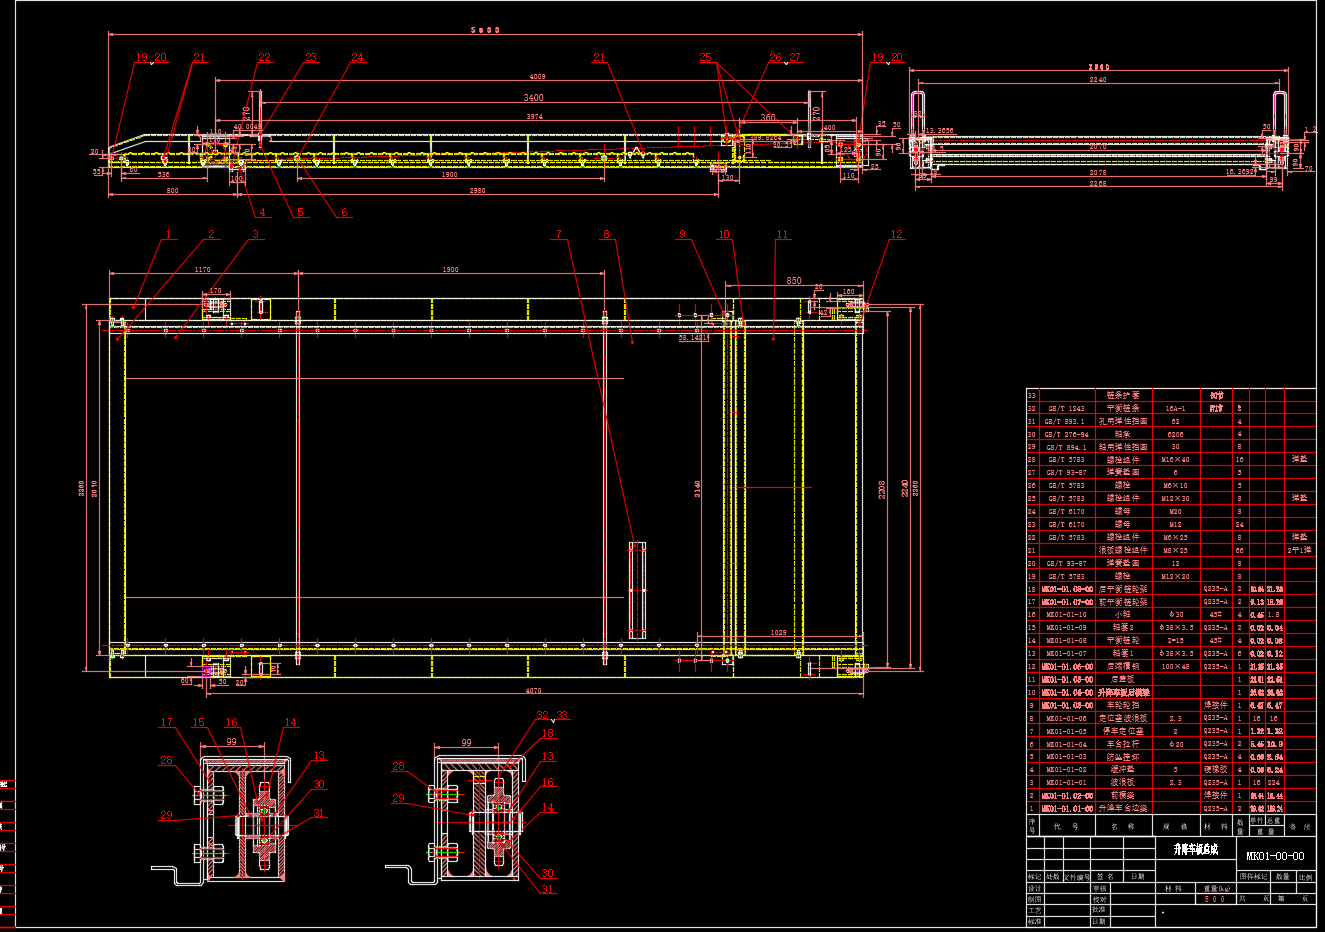Select part callout 24 in side elevation
The height and width of the screenshot is (932, 1325).
357,58
